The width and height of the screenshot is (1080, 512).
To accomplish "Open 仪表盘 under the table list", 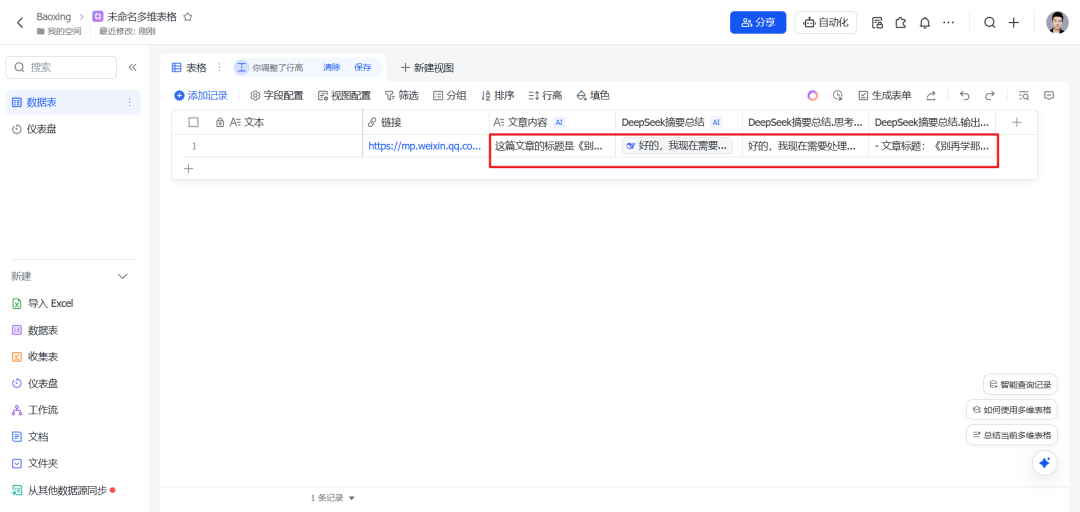I will click(73, 129).
